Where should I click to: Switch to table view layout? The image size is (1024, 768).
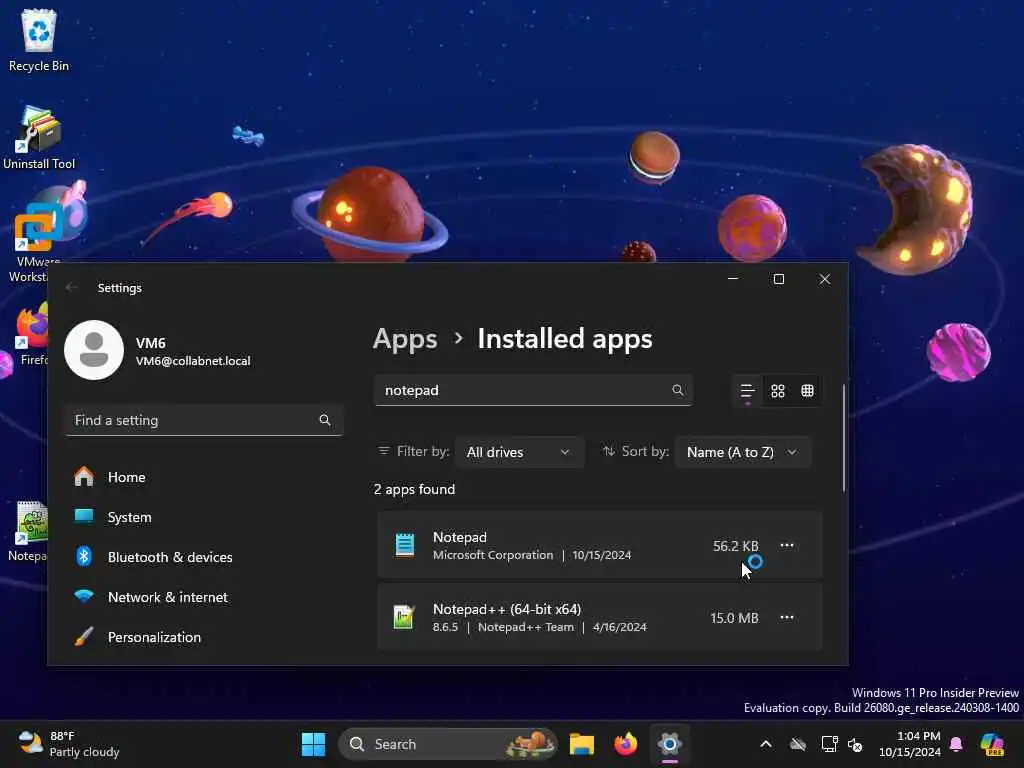tap(808, 391)
